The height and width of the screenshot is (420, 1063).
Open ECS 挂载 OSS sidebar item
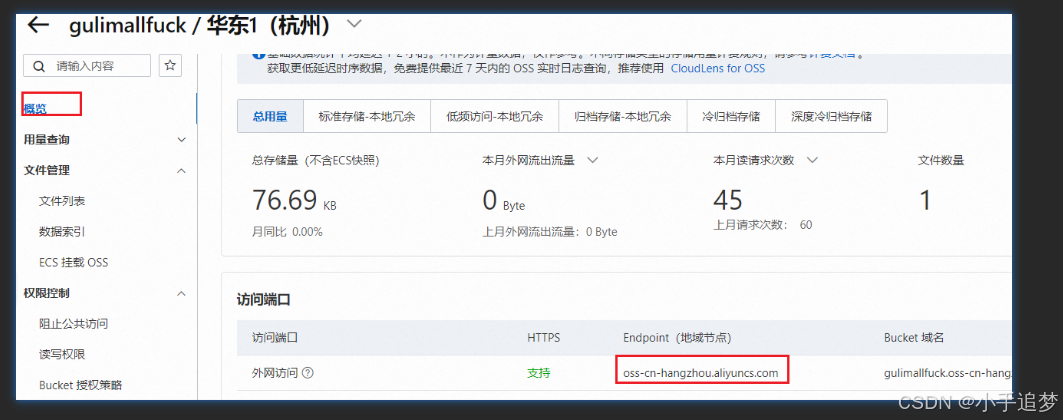[x=74, y=262]
